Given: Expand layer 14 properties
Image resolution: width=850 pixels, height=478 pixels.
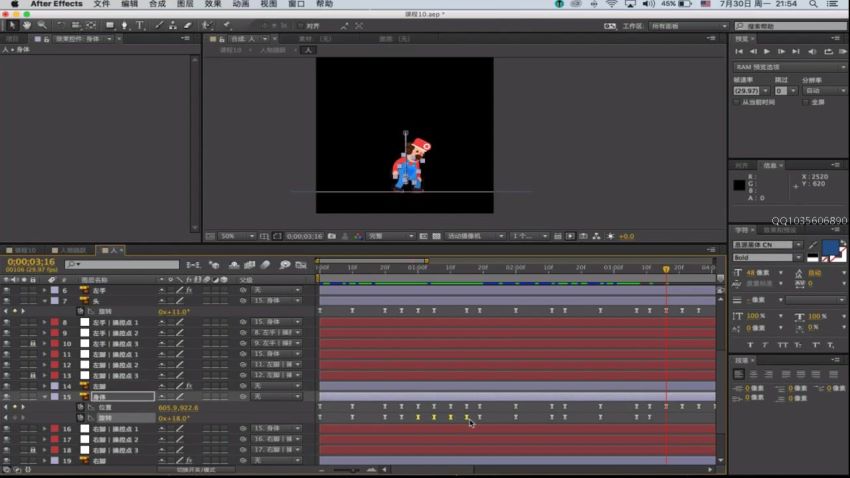Looking at the screenshot, I should (45, 386).
